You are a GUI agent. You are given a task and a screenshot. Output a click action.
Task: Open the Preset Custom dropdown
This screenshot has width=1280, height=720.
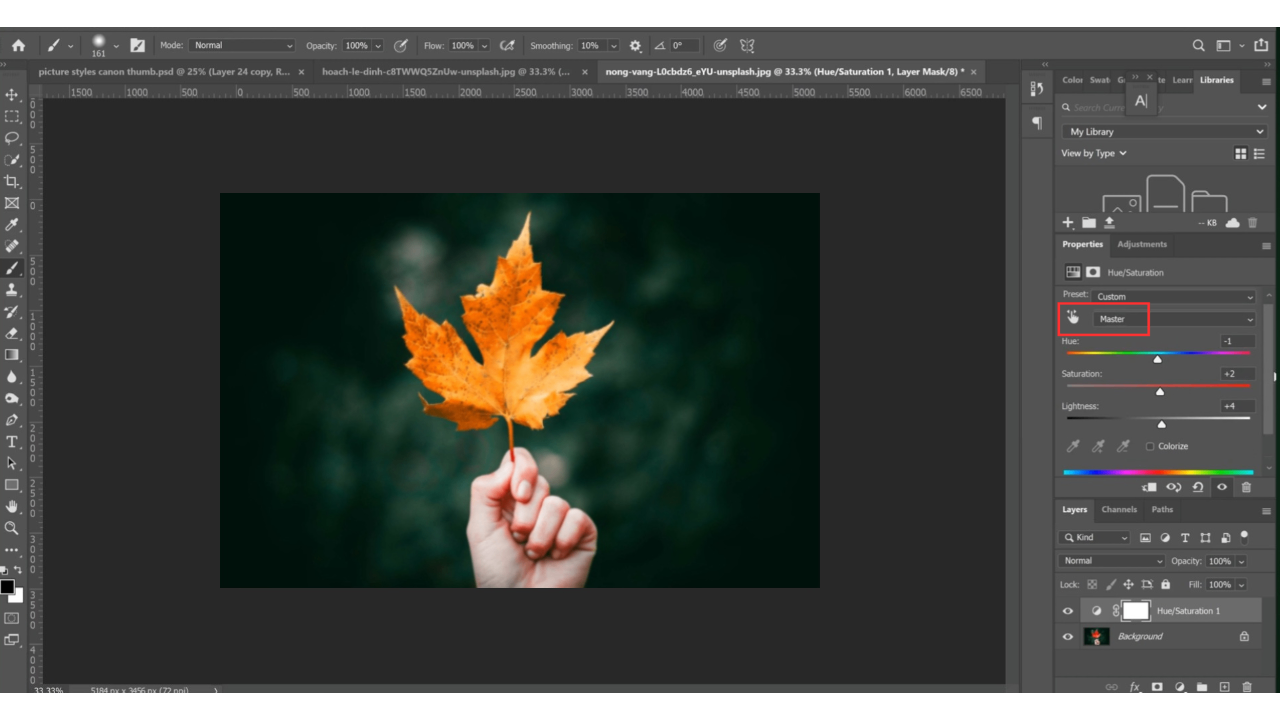pos(1173,296)
